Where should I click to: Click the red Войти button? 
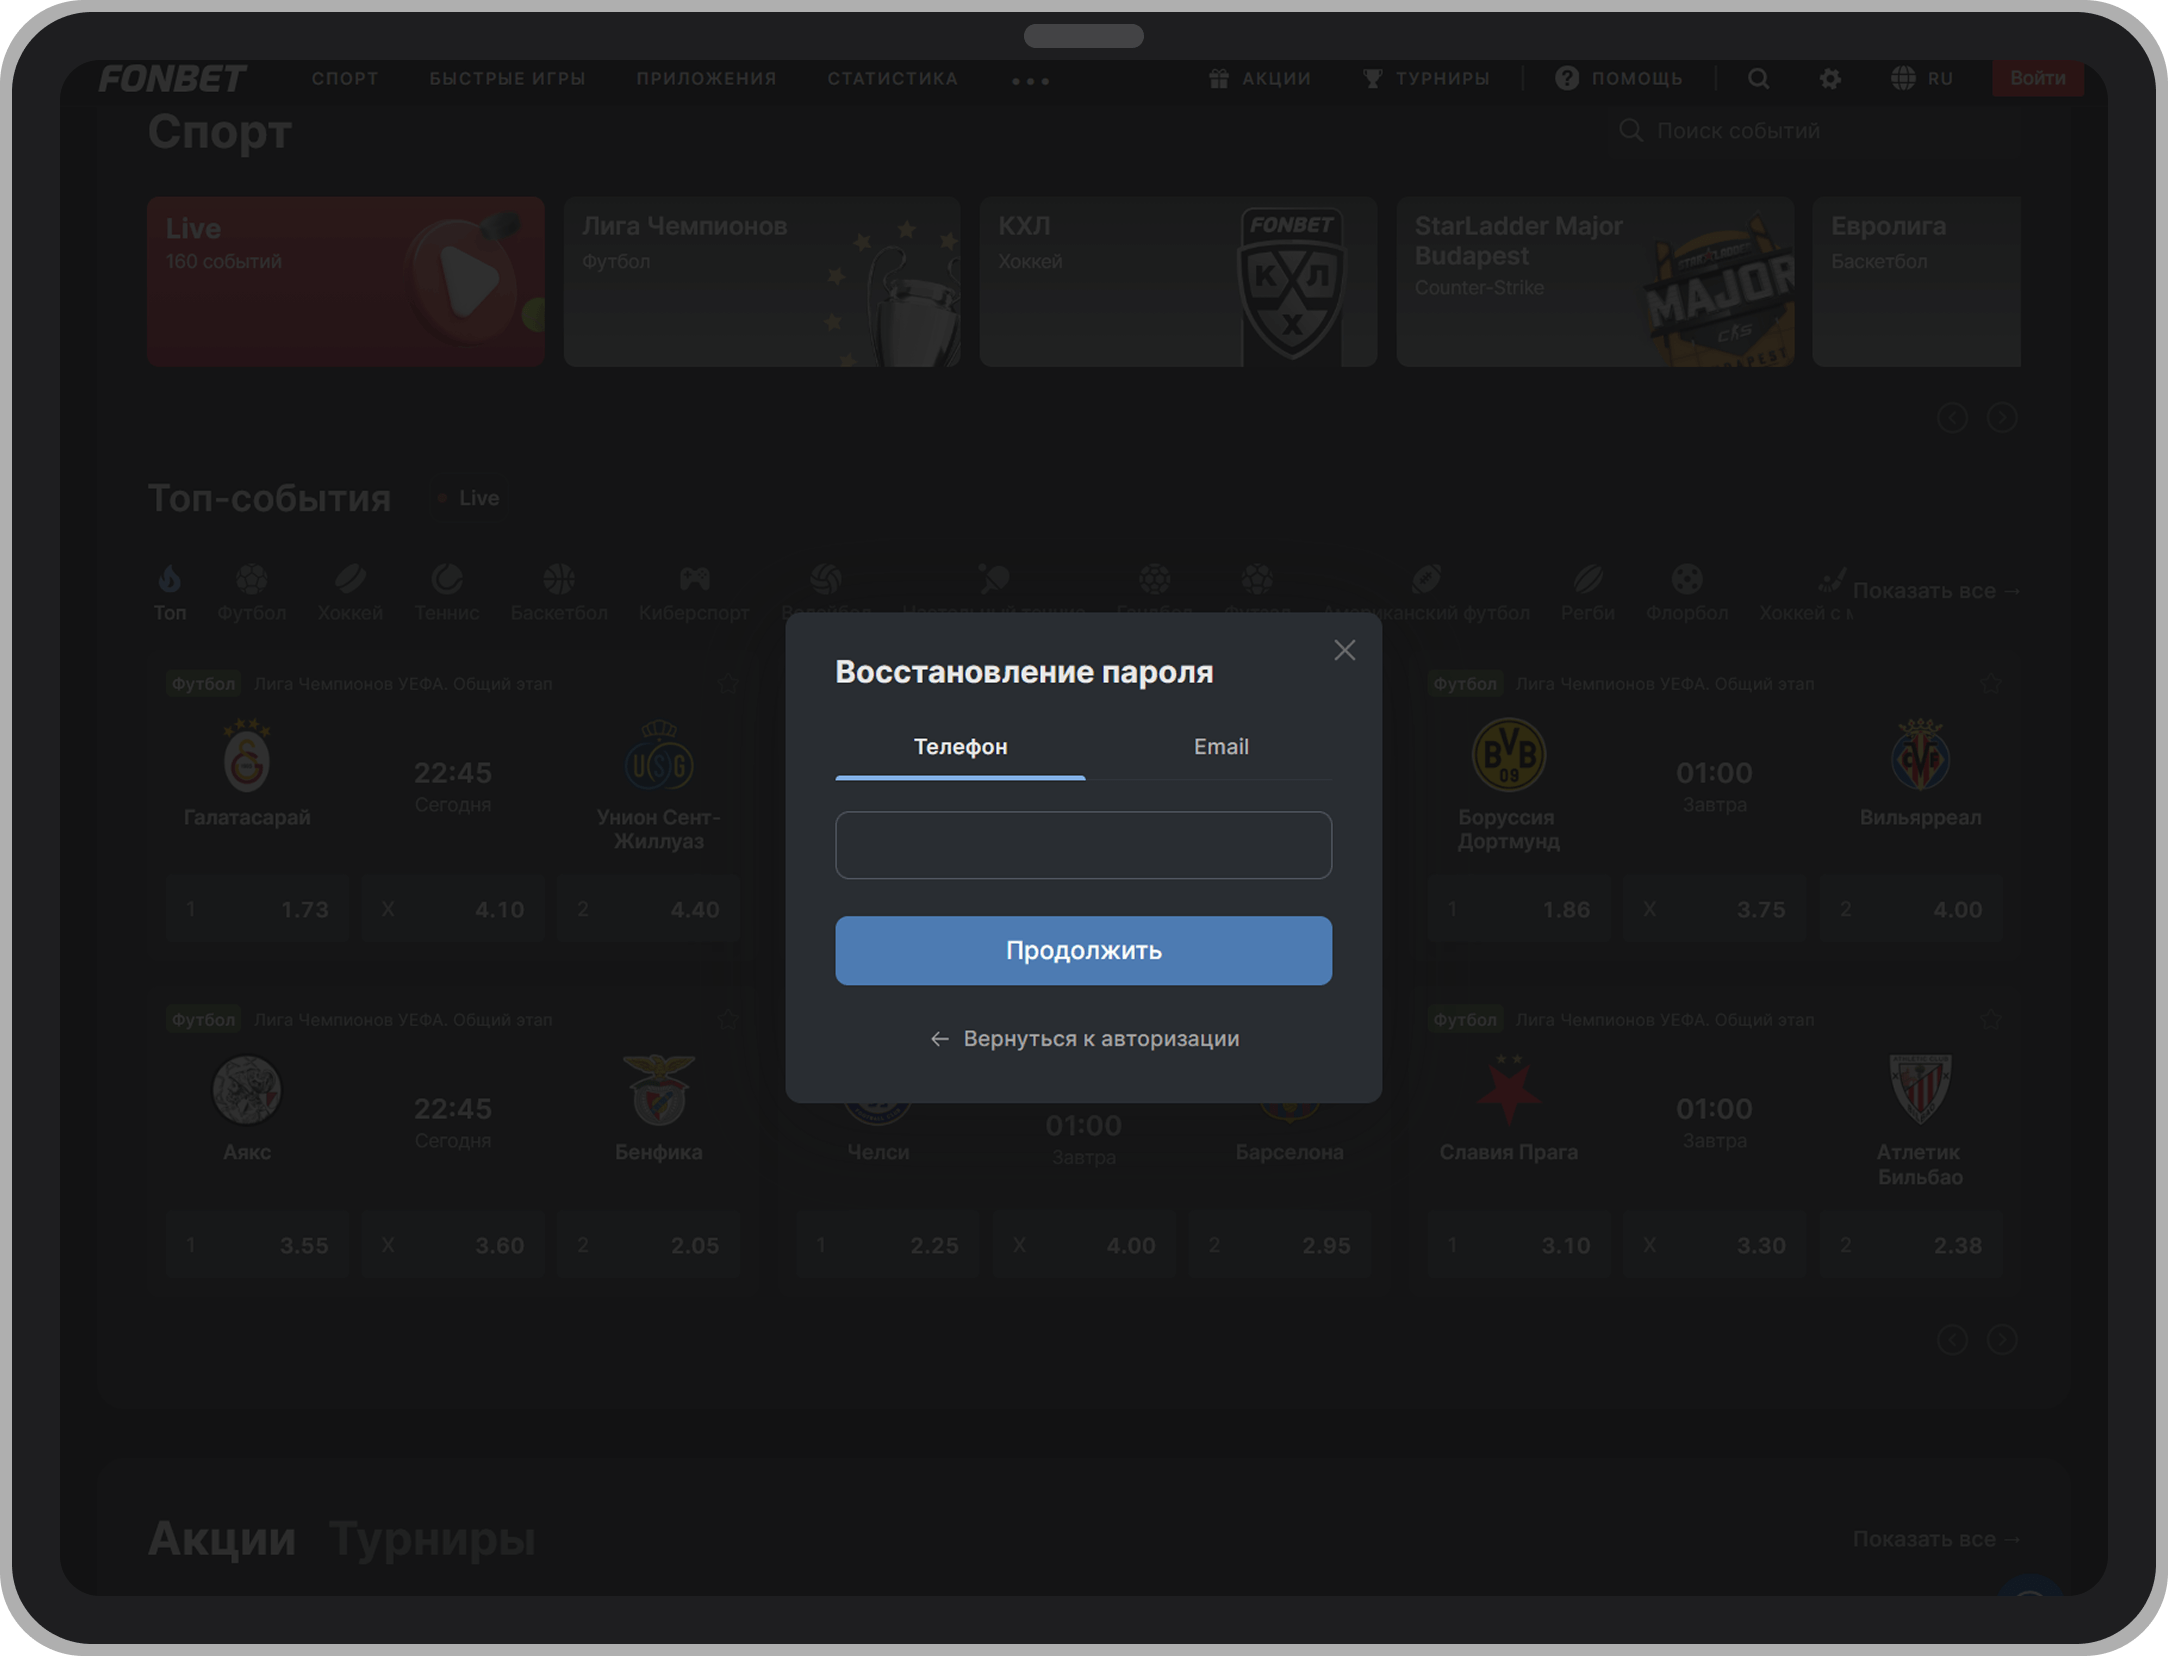(2037, 79)
